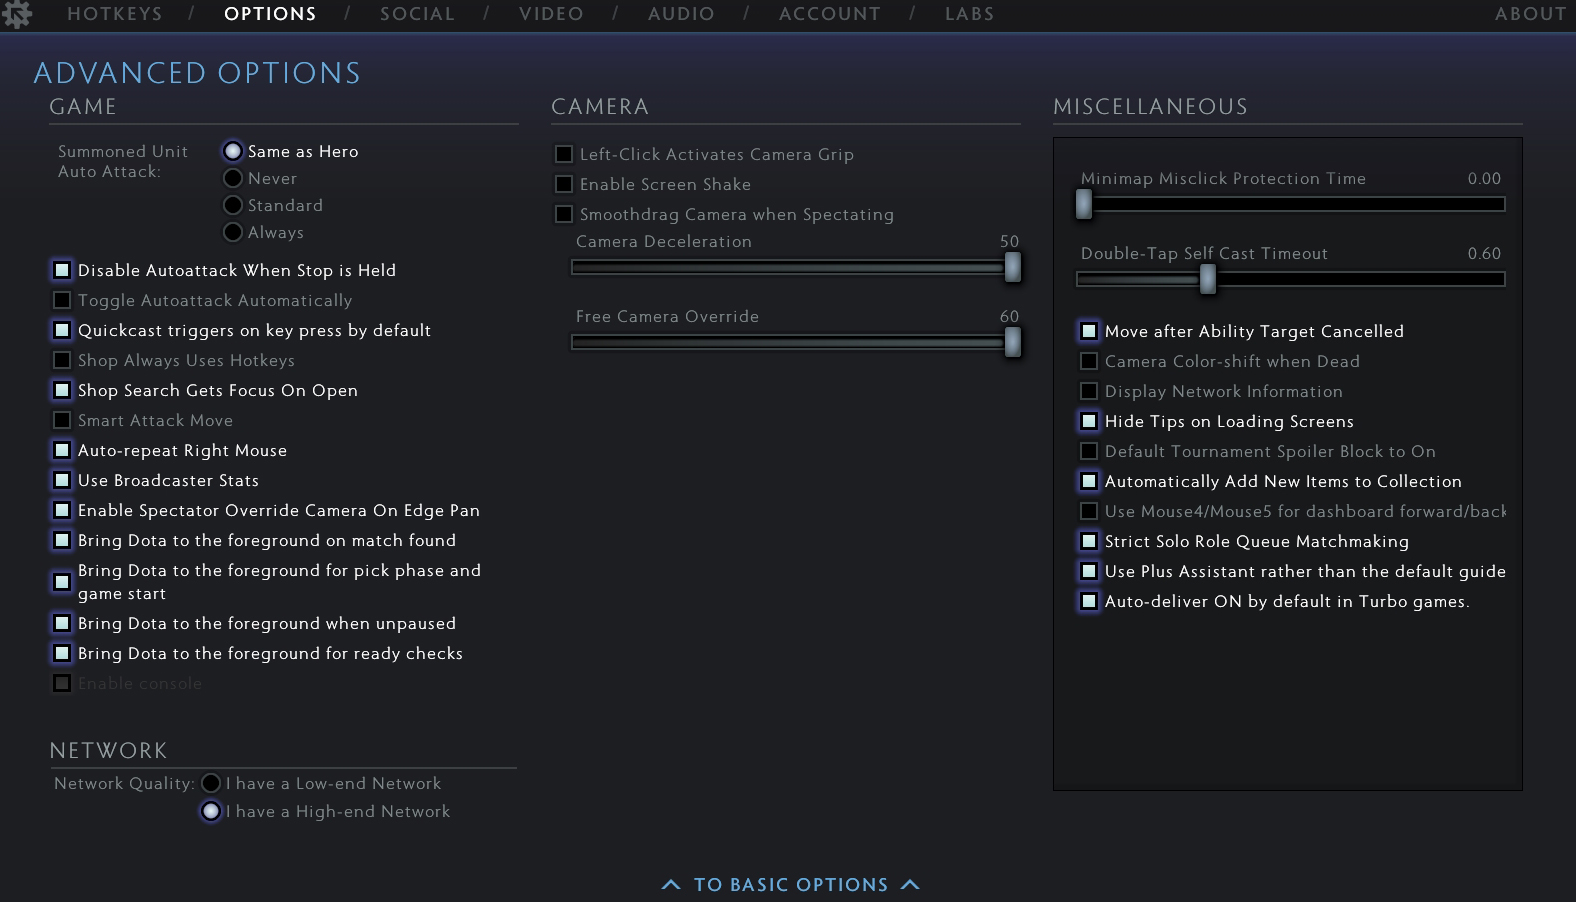The width and height of the screenshot is (1576, 902).
Task: Open the Social tab
Action: click(x=417, y=14)
